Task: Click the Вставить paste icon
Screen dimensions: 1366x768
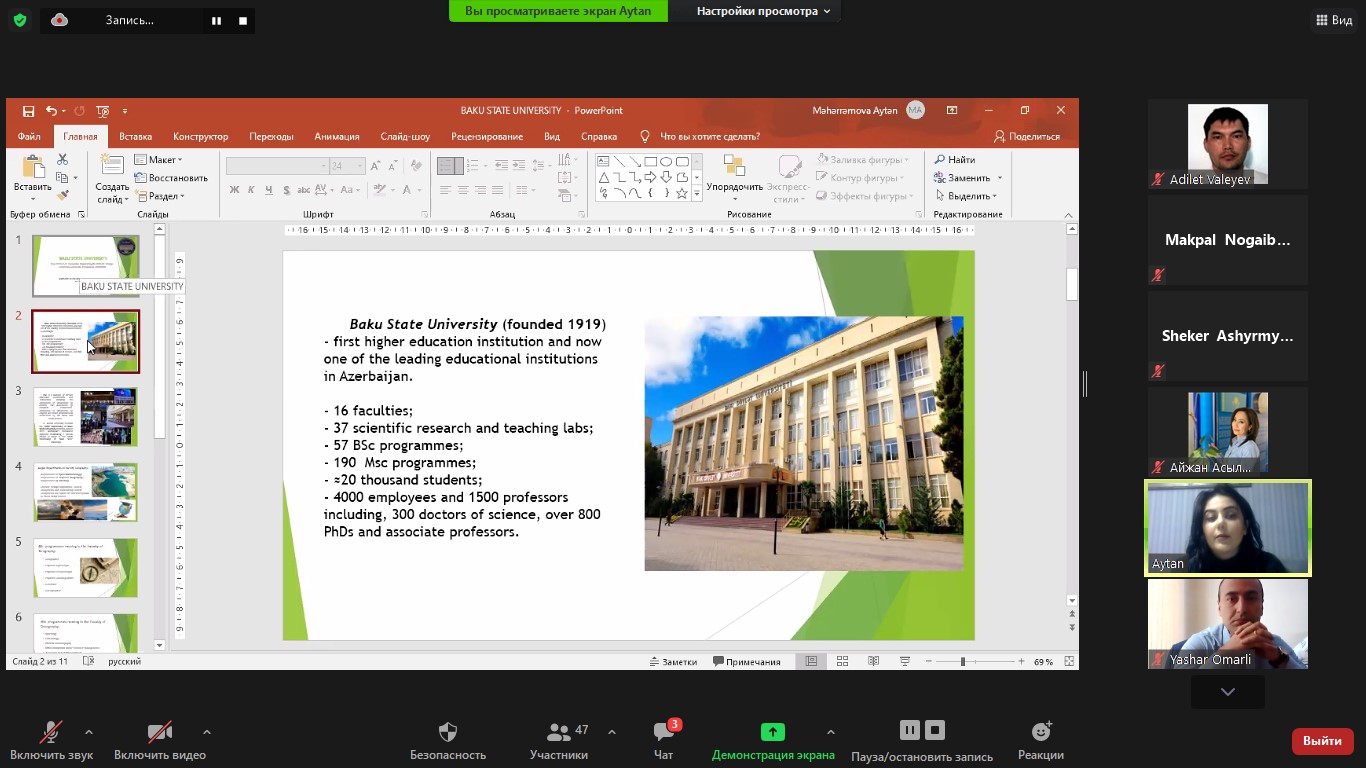Action: (32, 167)
